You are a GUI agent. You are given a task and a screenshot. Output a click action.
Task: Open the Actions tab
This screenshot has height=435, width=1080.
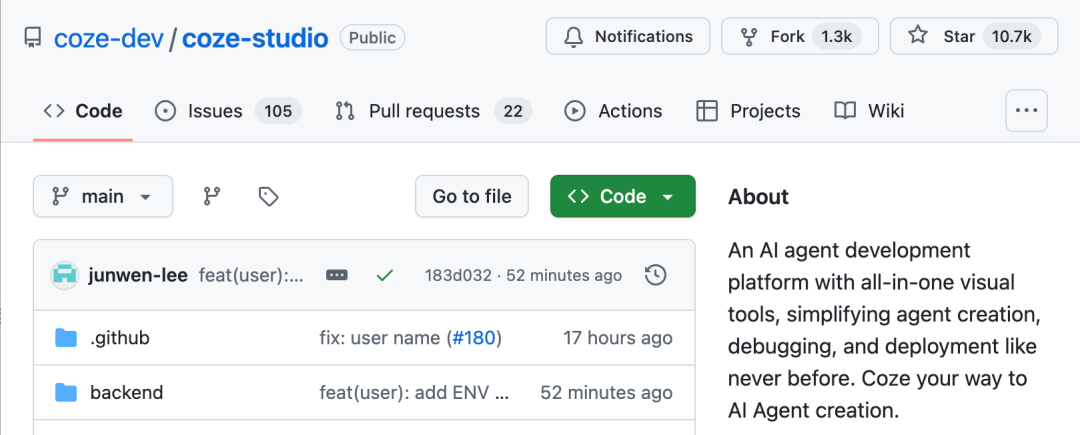pos(613,111)
